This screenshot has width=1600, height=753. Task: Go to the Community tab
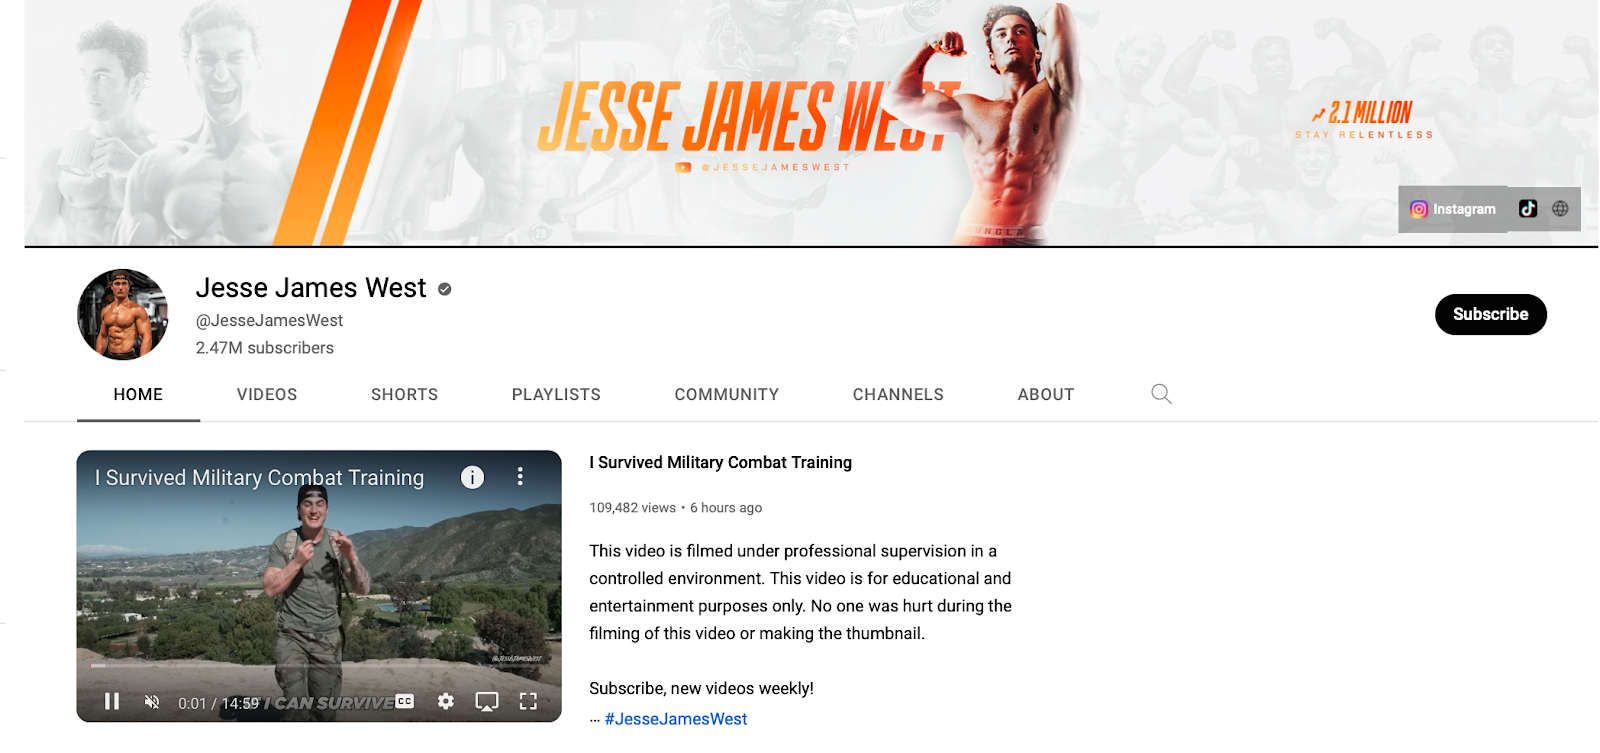pos(727,394)
